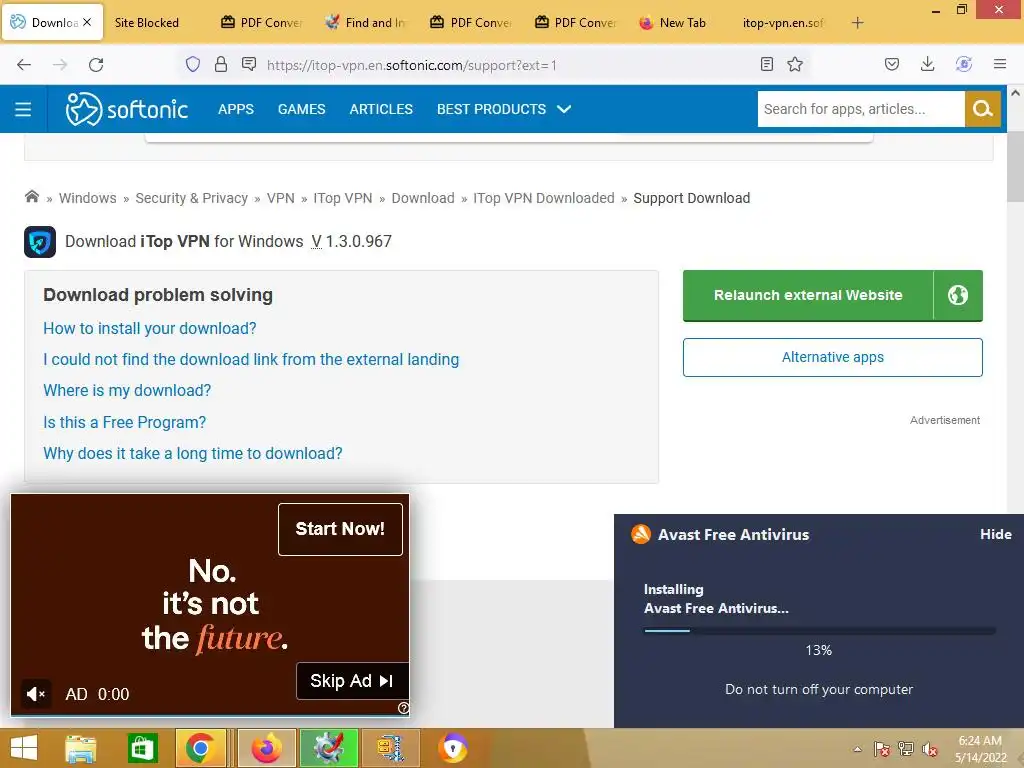Open the tracking protection shield icon
Viewport: 1024px width, 768px height.
coord(193,64)
